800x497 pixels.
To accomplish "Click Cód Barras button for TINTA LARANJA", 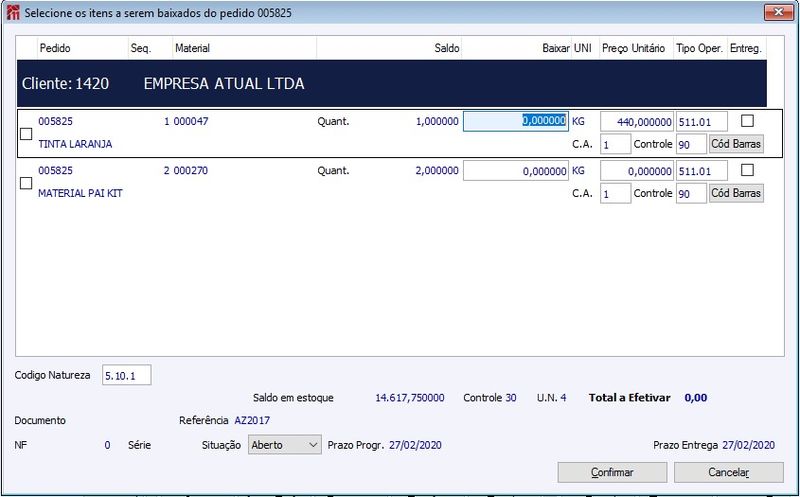I will [736, 144].
